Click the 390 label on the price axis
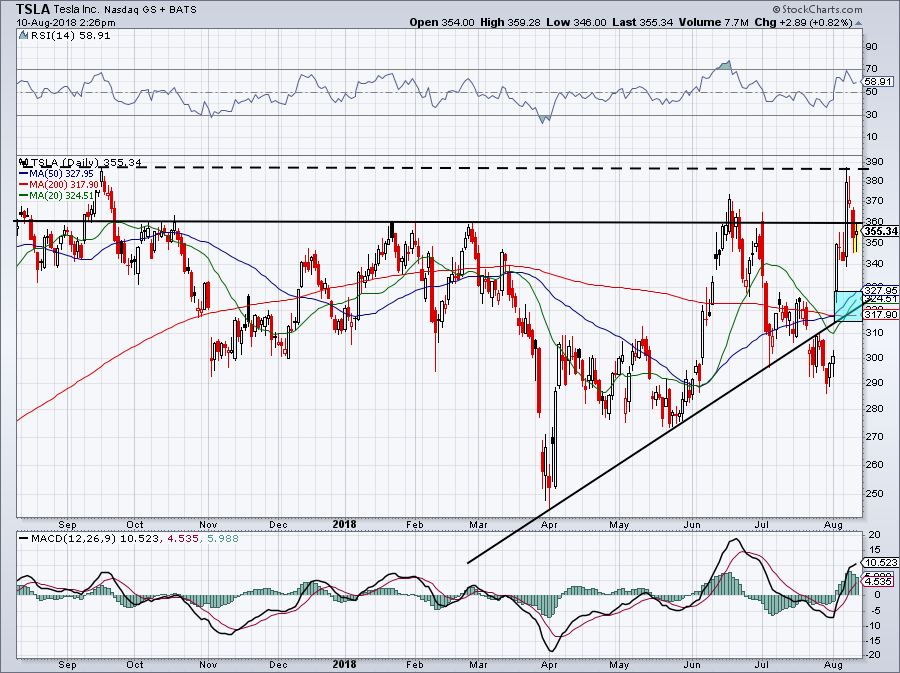This screenshot has width=900, height=673. 875,162
